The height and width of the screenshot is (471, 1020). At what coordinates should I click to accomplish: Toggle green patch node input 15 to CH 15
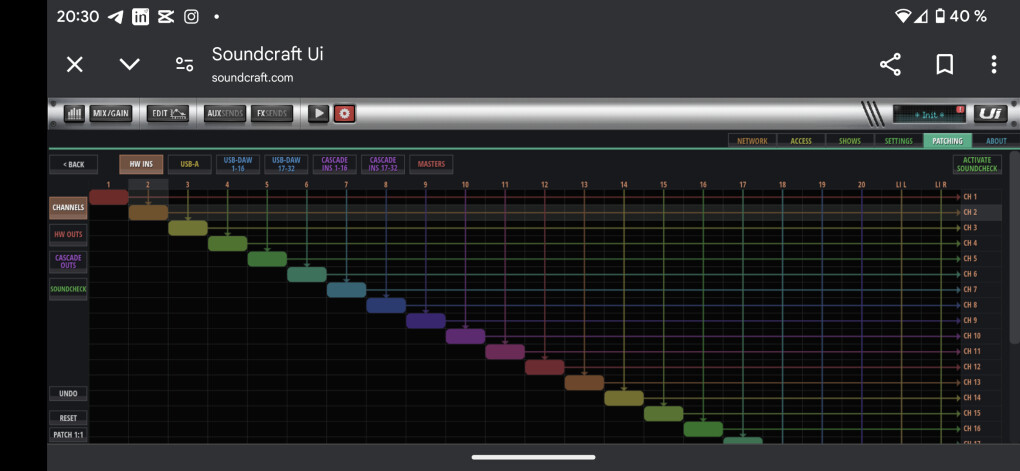pos(664,414)
